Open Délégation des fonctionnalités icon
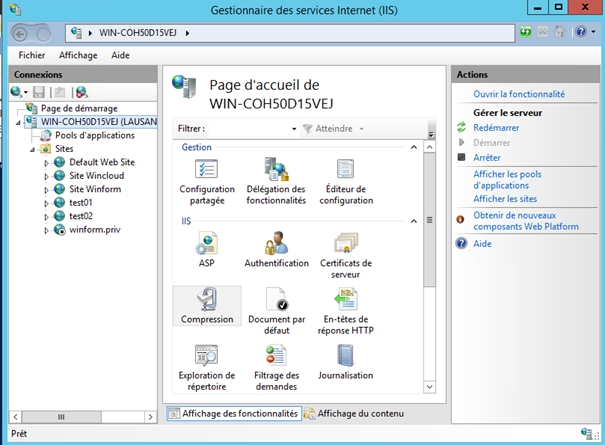This screenshot has height=445, width=605. [x=276, y=171]
